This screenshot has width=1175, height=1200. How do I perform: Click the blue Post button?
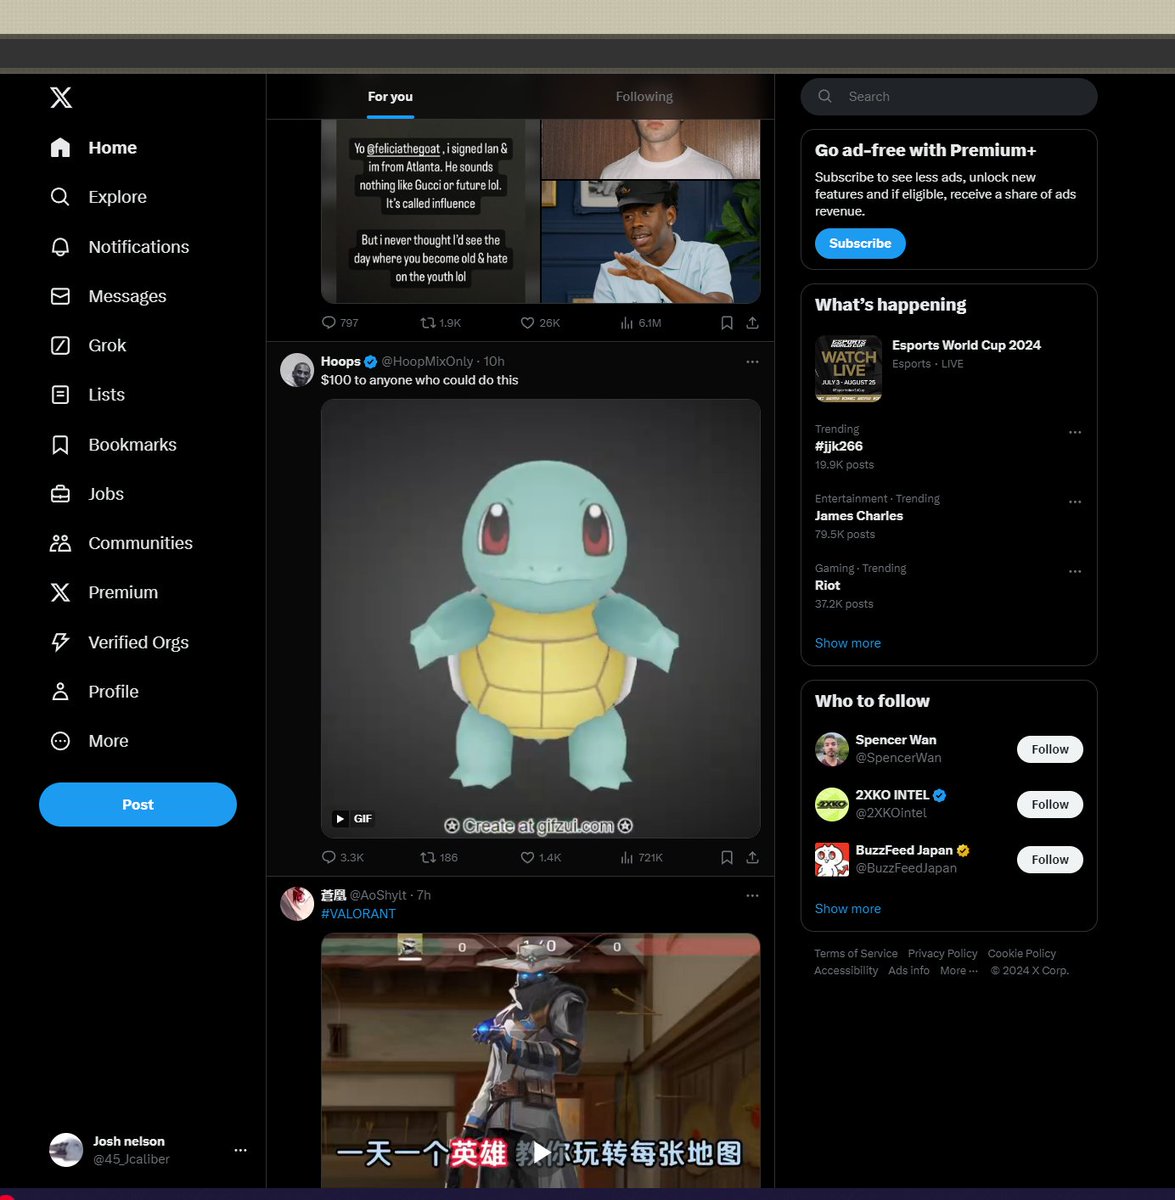(x=138, y=805)
